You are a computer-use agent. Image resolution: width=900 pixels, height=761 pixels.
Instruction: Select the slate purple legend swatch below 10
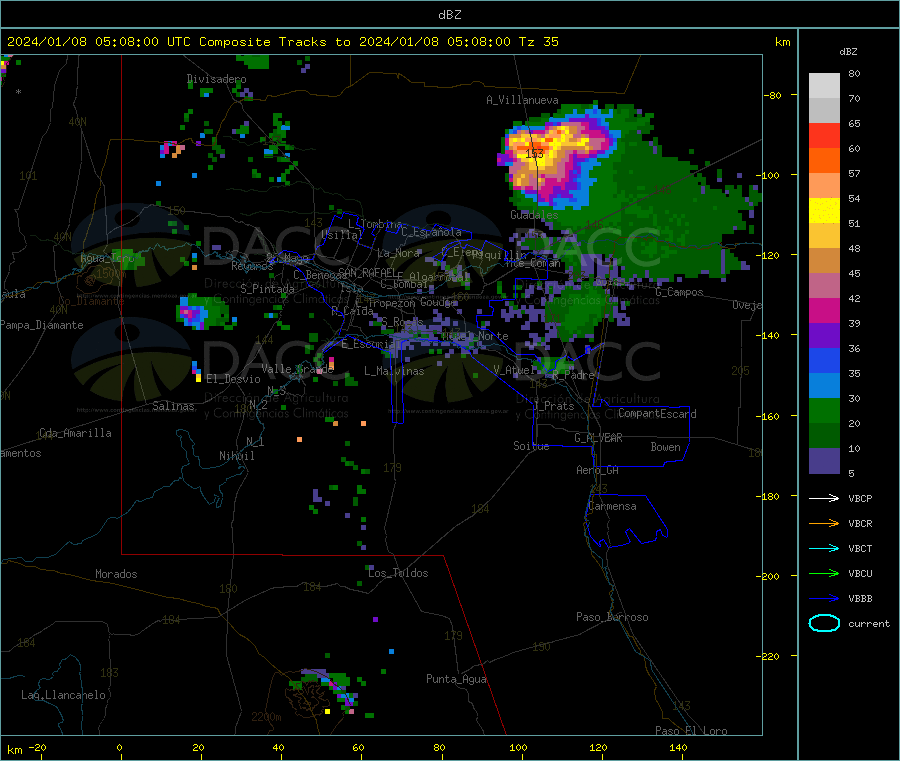824,461
